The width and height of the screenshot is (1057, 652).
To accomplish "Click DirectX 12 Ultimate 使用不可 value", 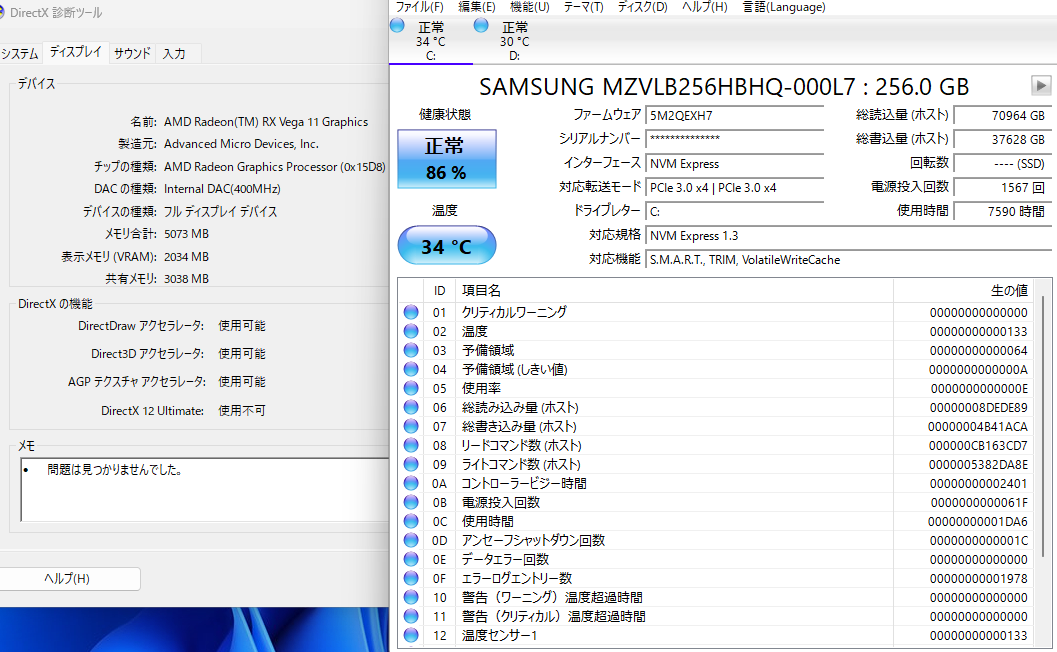I will point(242,411).
